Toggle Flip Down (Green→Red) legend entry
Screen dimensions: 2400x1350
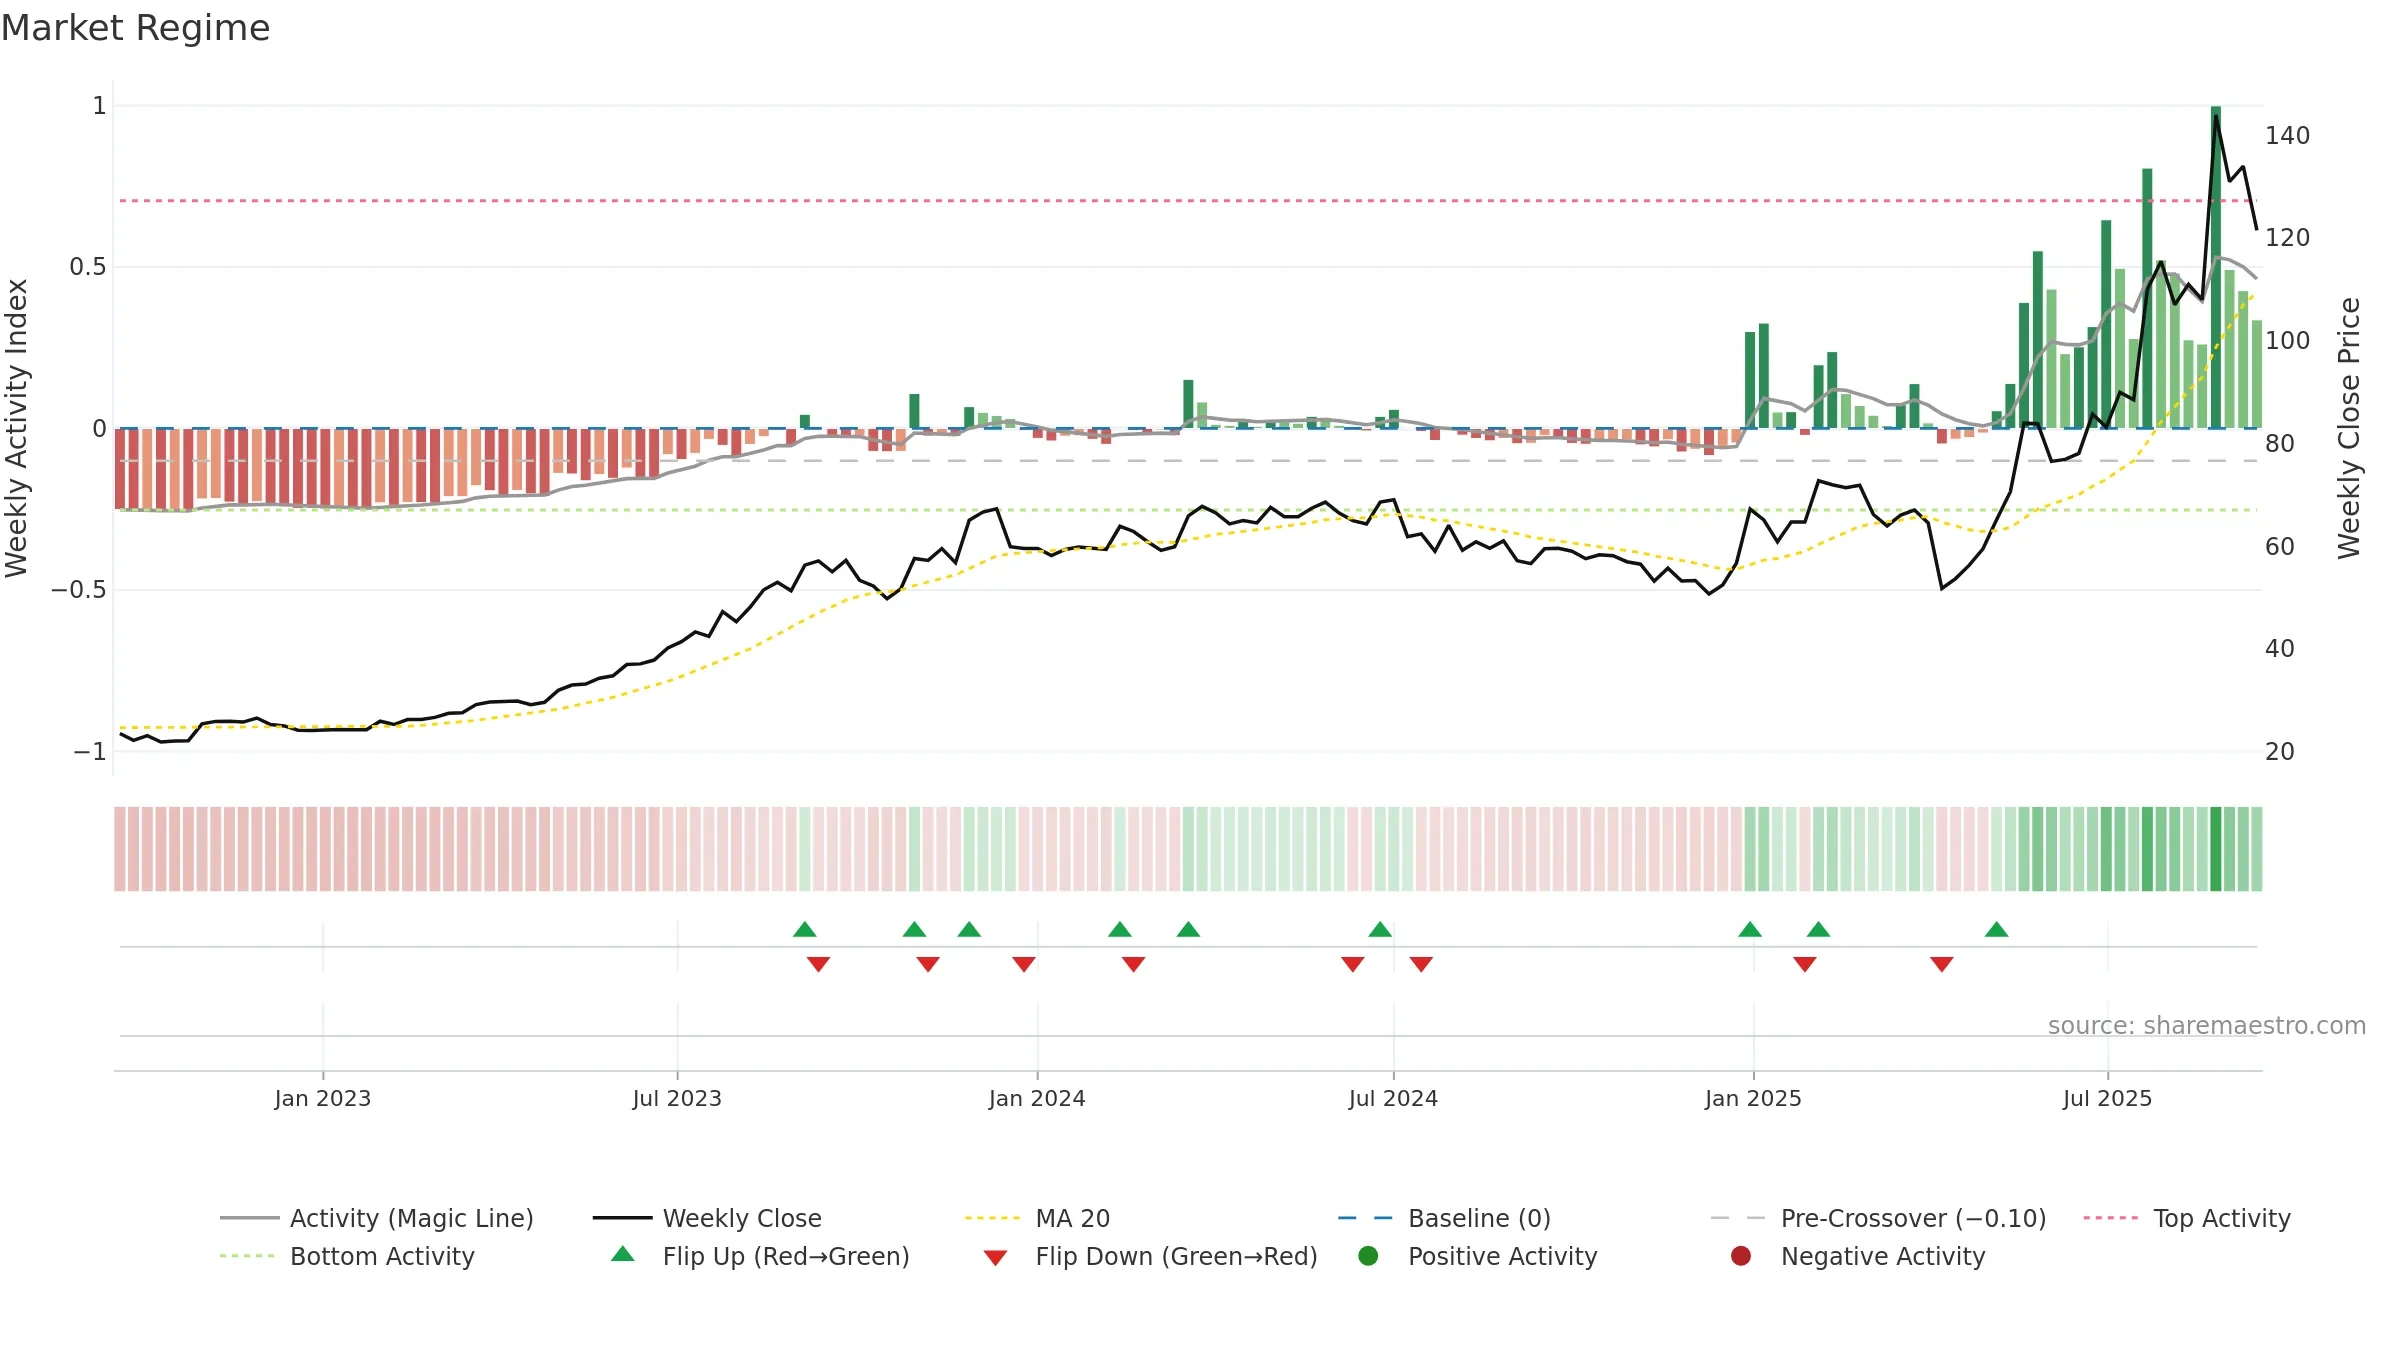pyautogui.click(x=1150, y=1256)
